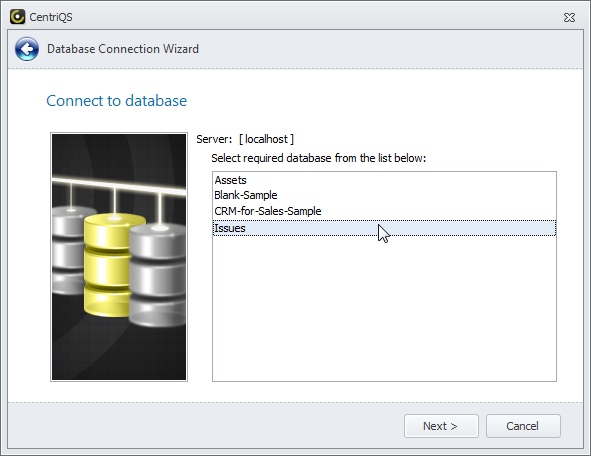Viewport: 591px width, 456px height.
Task: Select the highlighted Issues database
Action: (384, 228)
